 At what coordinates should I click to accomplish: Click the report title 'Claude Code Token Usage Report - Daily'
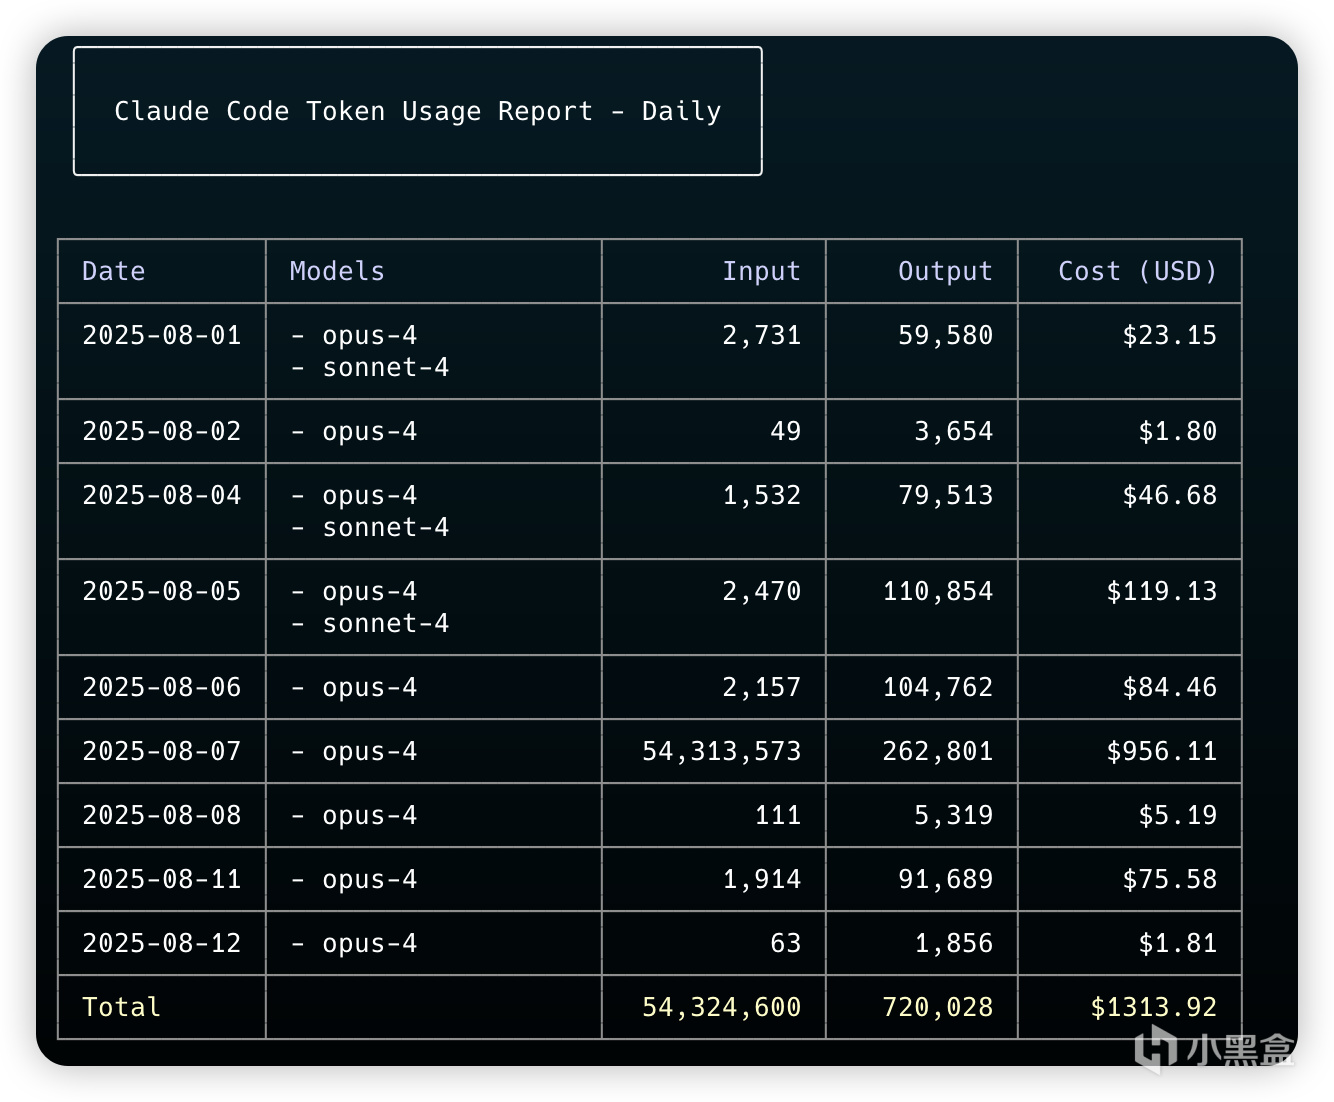pyautogui.click(x=418, y=111)
